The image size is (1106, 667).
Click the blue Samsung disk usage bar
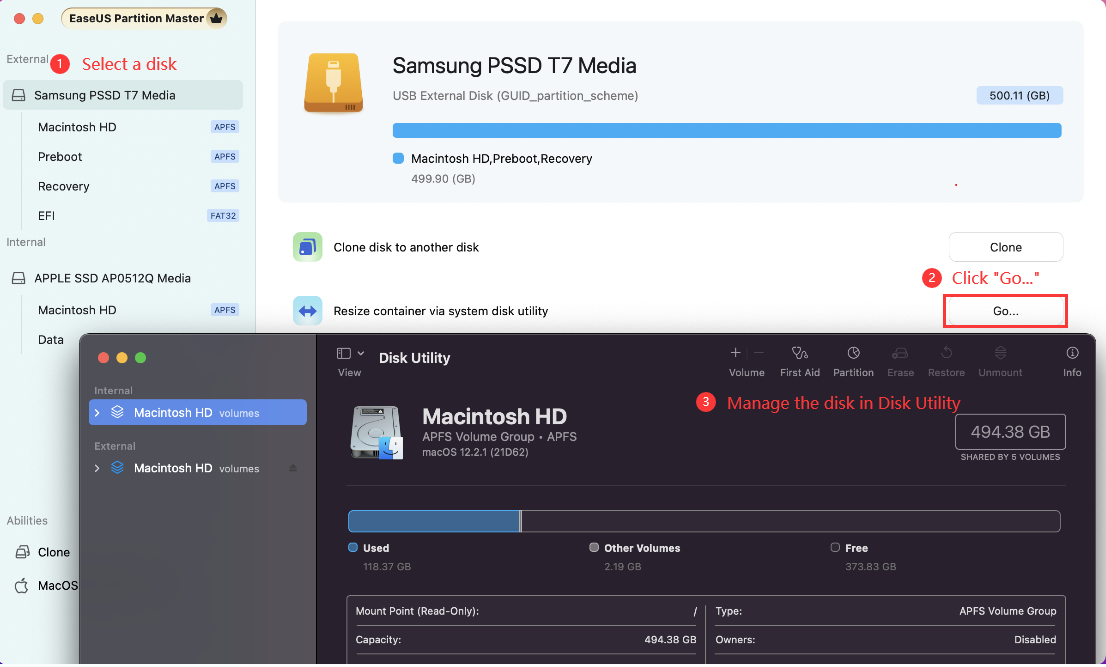tap(726, 130)
